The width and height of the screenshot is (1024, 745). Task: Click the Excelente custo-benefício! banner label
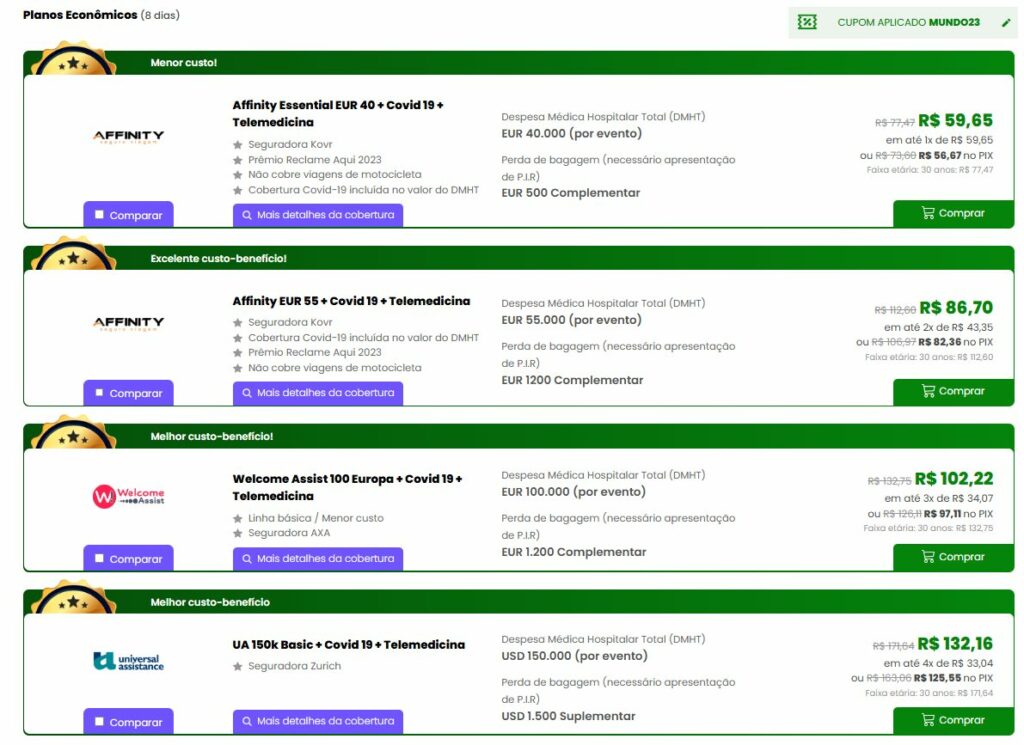click(x=219, y=259)
